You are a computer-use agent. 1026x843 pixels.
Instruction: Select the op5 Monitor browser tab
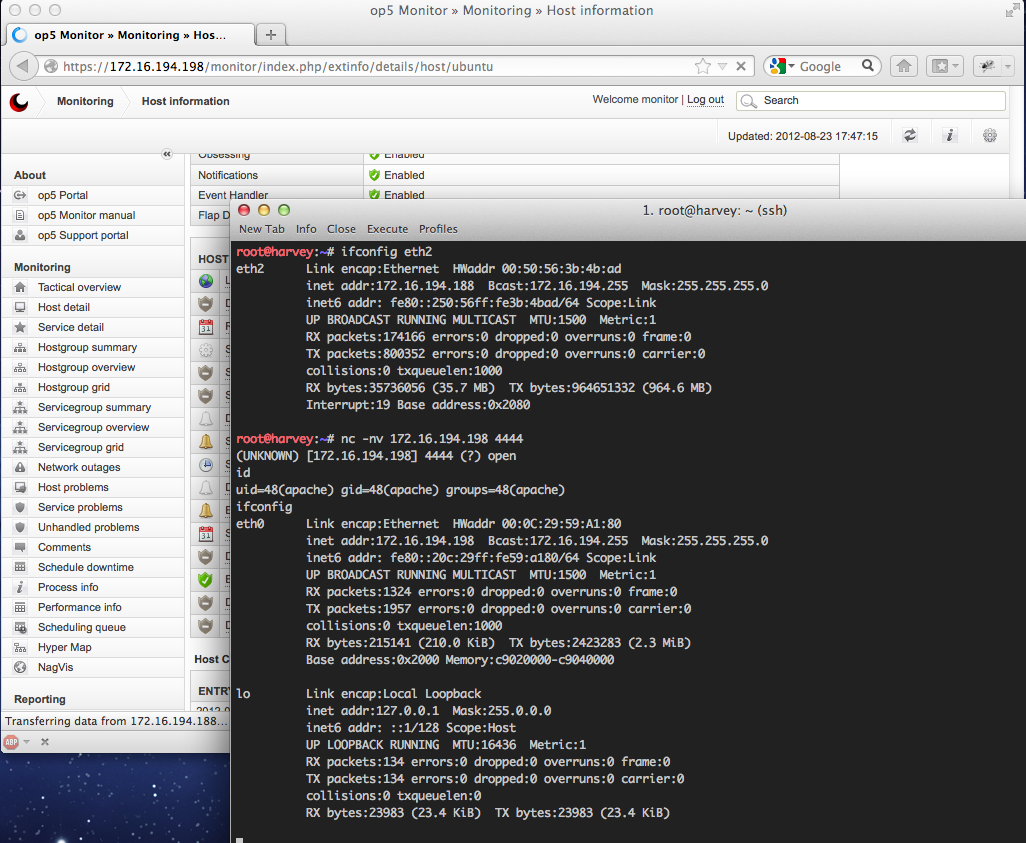130,35
